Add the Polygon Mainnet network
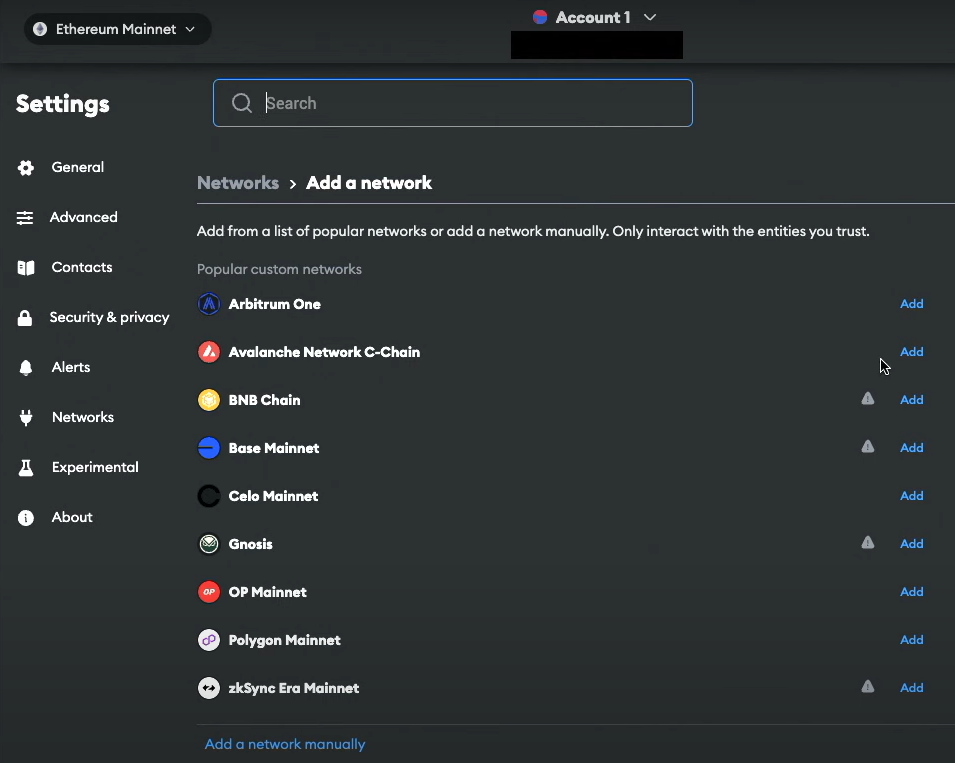 click(912, 639)
